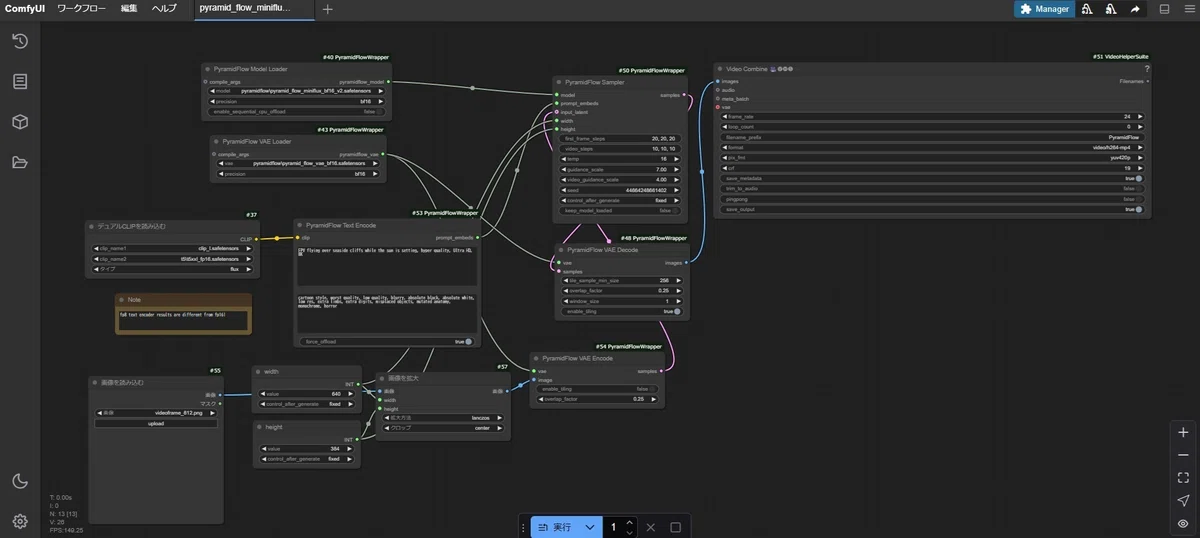This screenshot has width=1200, height=538.
Task: Decrease batch count down arrow
Action: (629, 532)
